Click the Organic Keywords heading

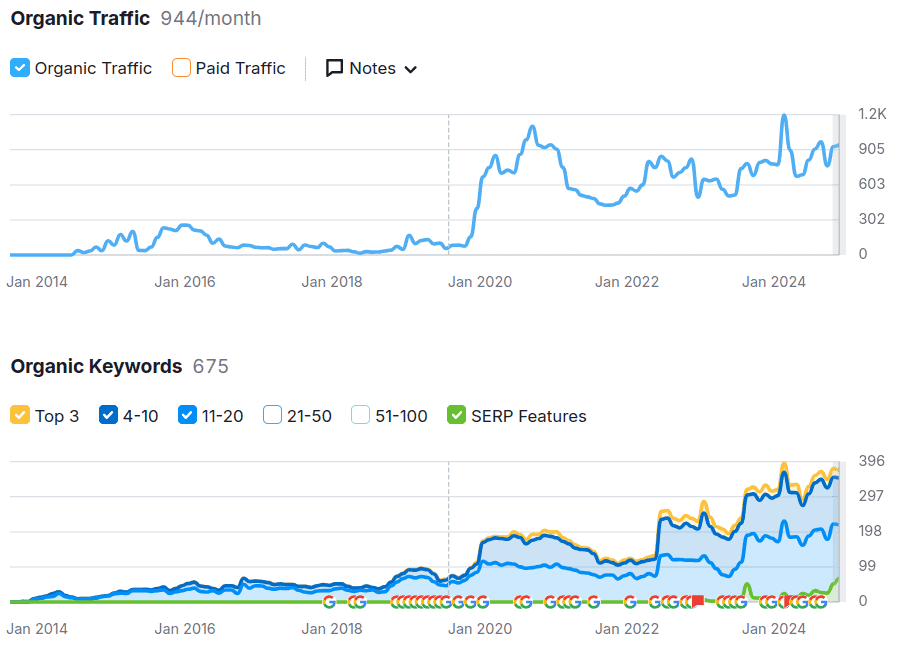pos(96,366)
